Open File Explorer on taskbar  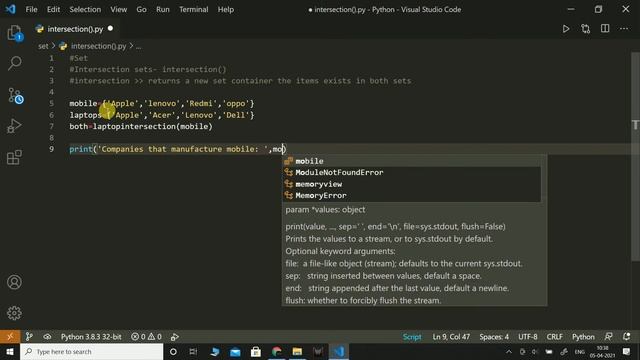pyautogui.click(x=297, y=351)
